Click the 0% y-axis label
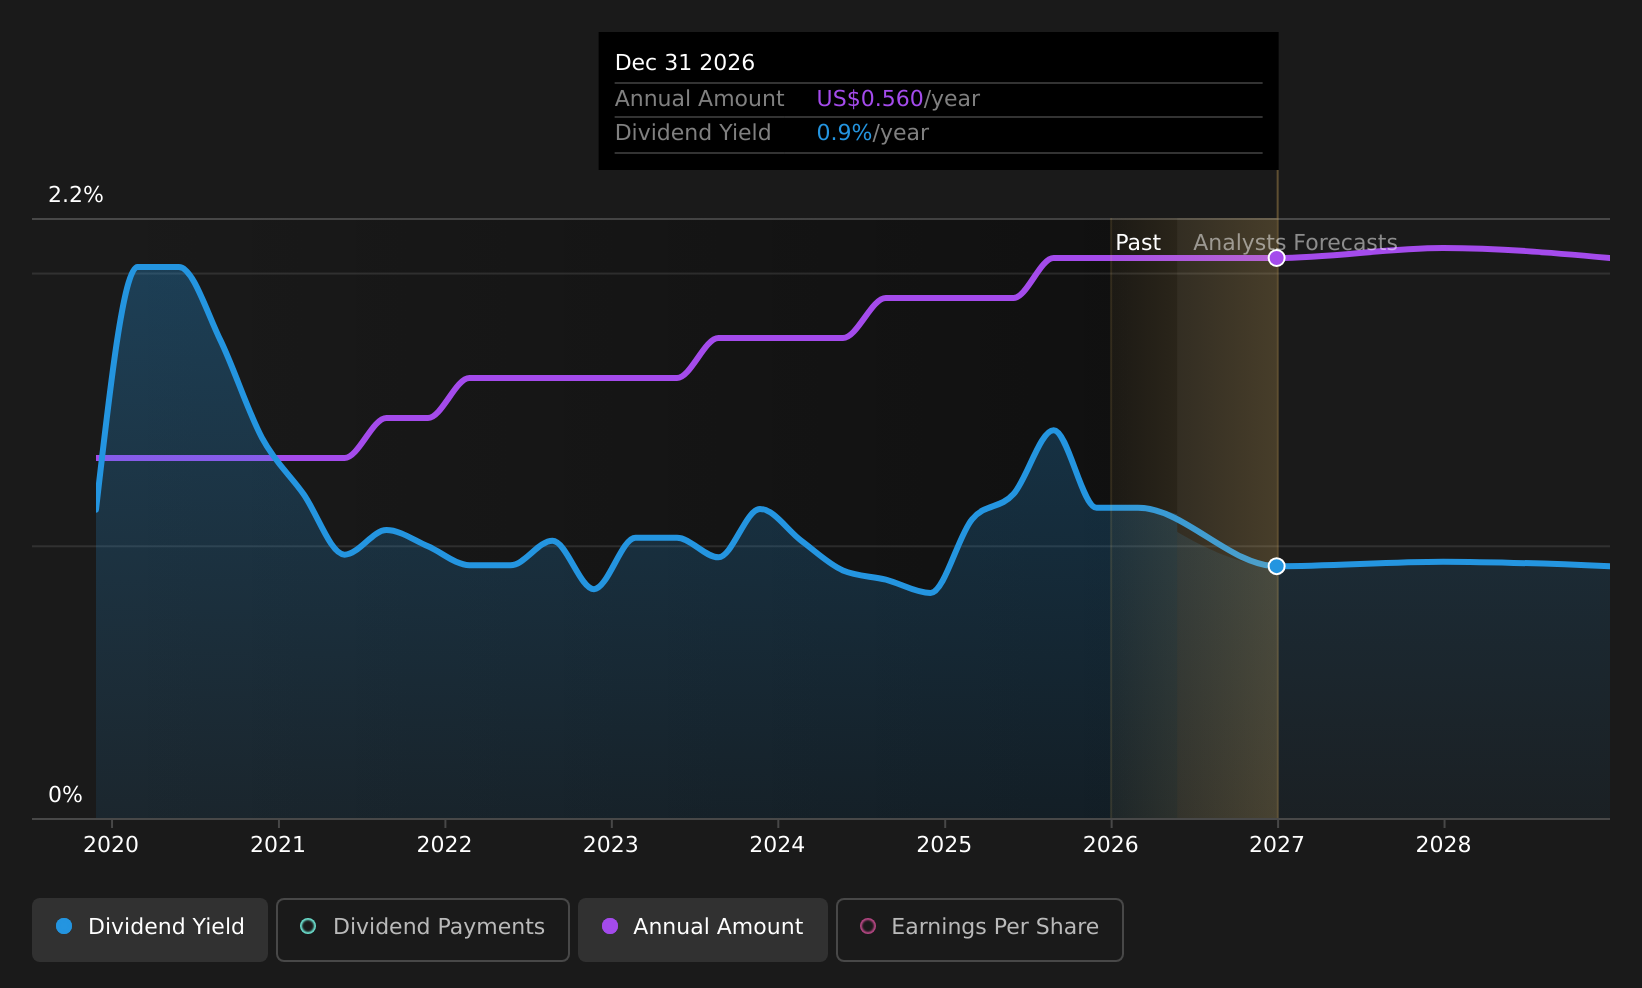 (x=65, y=795)
